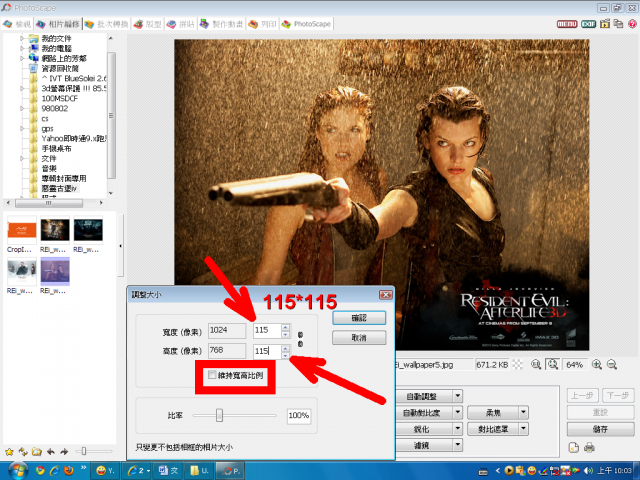Select the 音樂 folder
The image size is (640, 480).
[49, 168]
